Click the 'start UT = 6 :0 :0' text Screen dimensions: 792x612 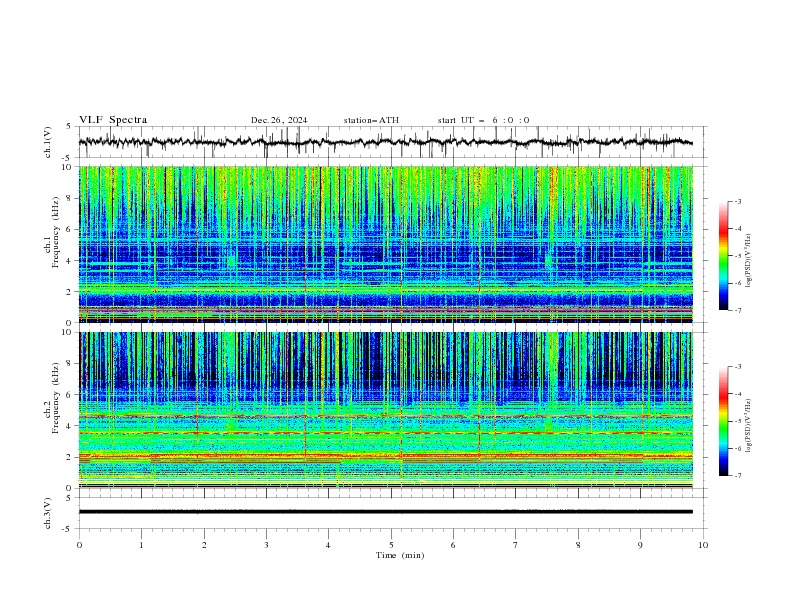click(483, 120)
